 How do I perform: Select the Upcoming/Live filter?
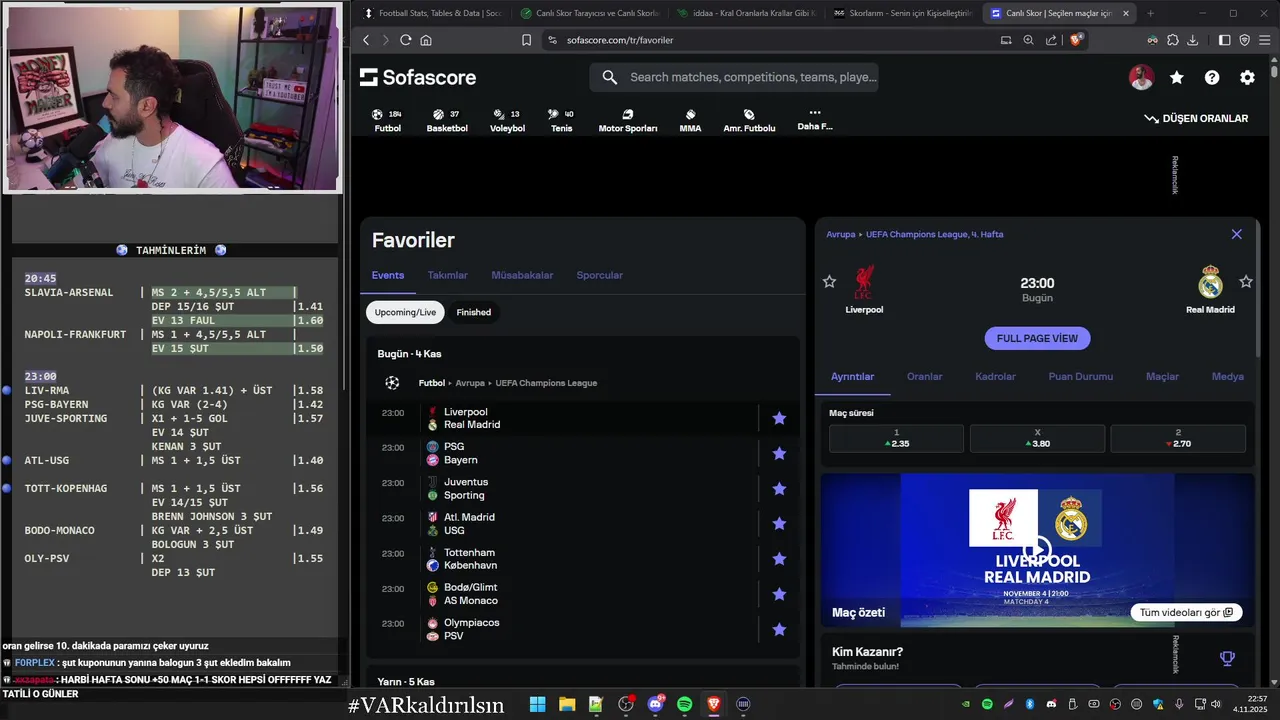405,312
